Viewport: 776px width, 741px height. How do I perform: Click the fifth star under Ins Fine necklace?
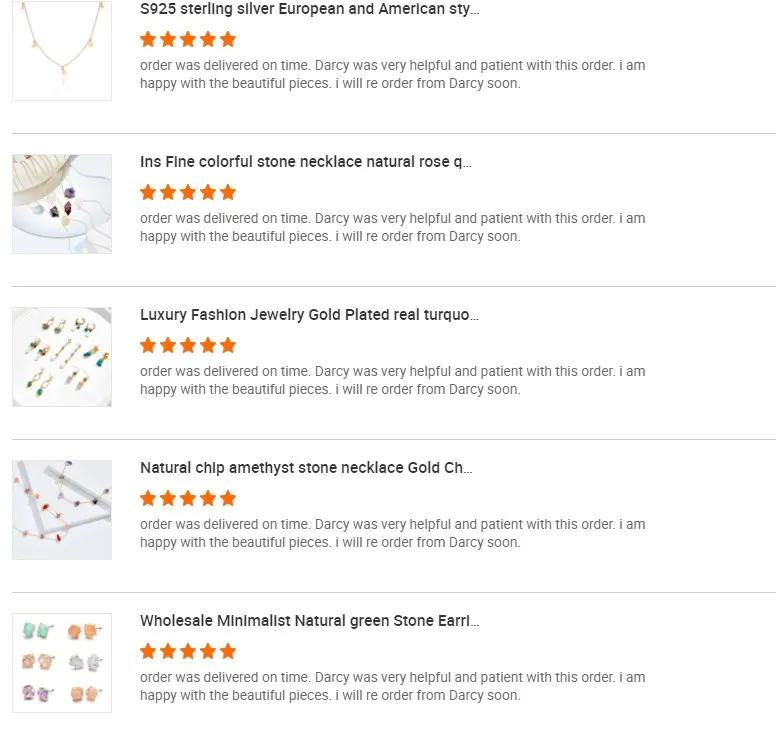point(228,192)
